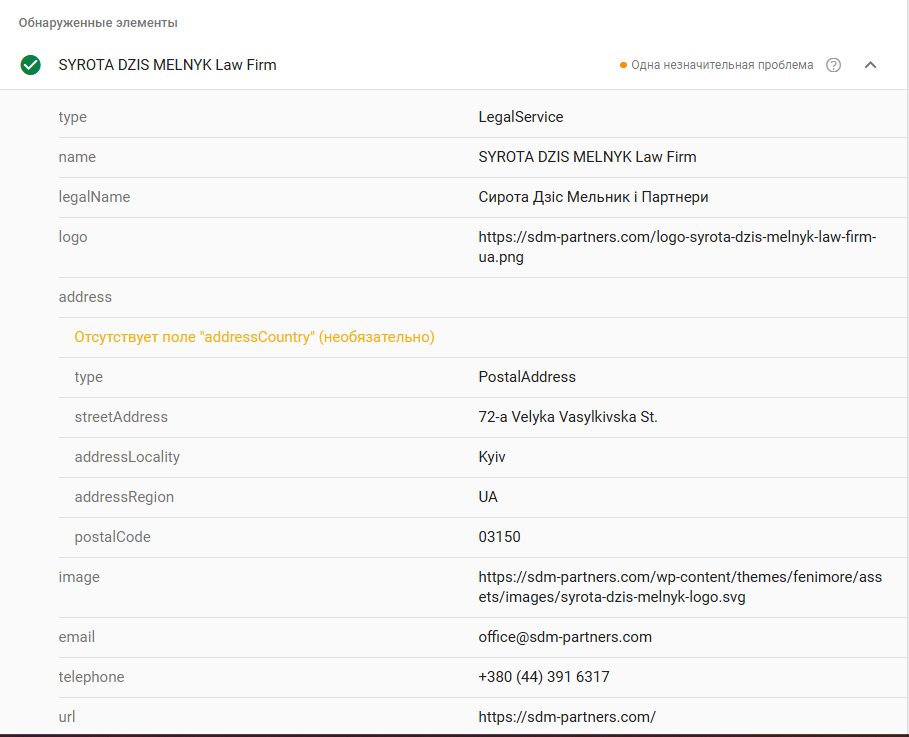The image size is (909, 737).
Task: Click the legalName value in Cyrillic
Action: coord(593,197)
